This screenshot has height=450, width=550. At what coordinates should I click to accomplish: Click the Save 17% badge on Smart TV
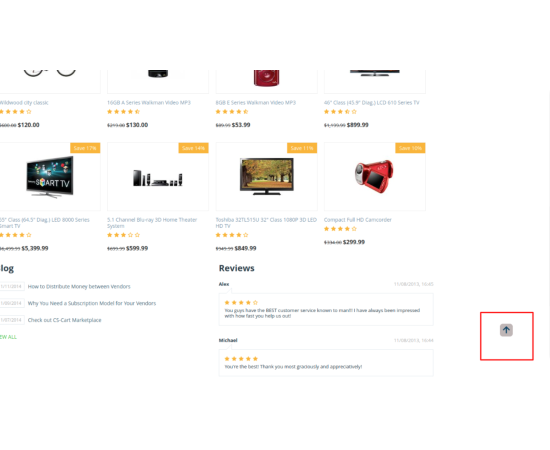click(85, 148)
